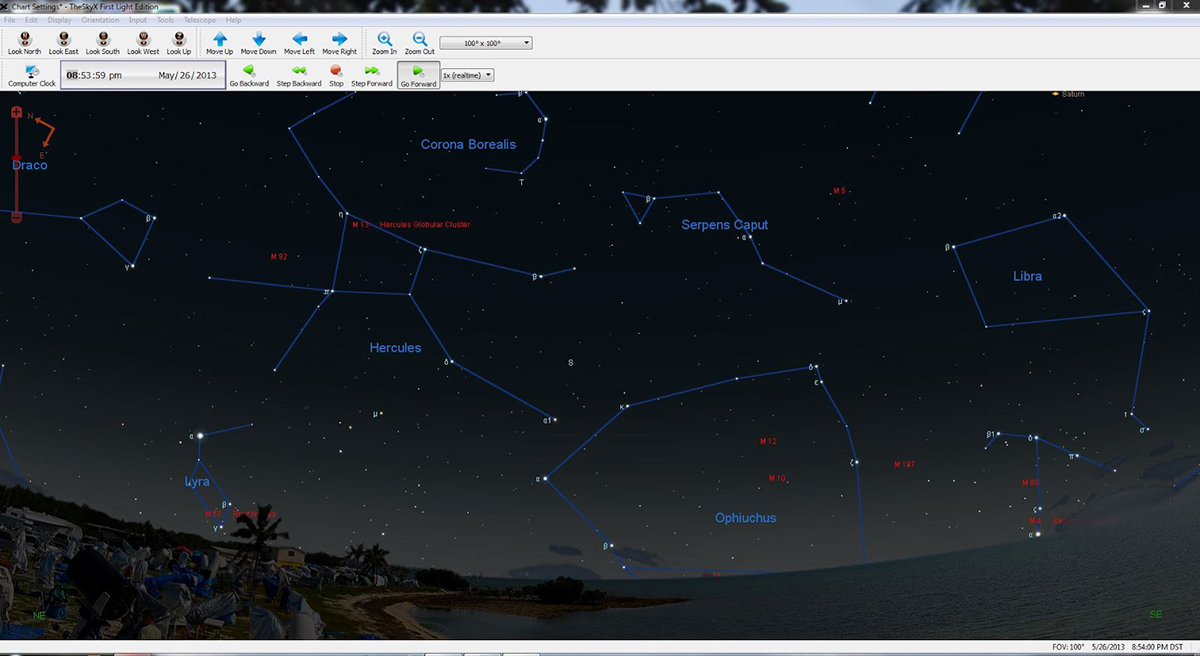Zoom In on the sky chart

point(384,42)
